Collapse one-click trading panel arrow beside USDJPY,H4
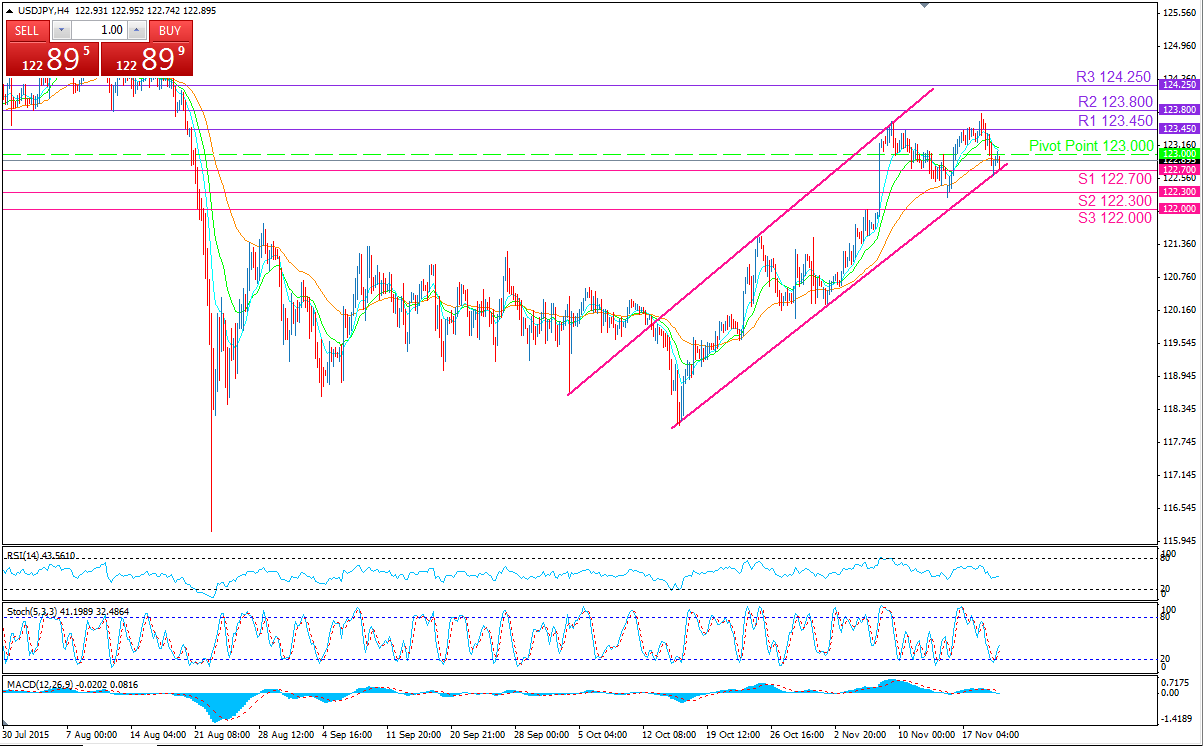This screenshot has height=746, width=1203. (8, 10)
